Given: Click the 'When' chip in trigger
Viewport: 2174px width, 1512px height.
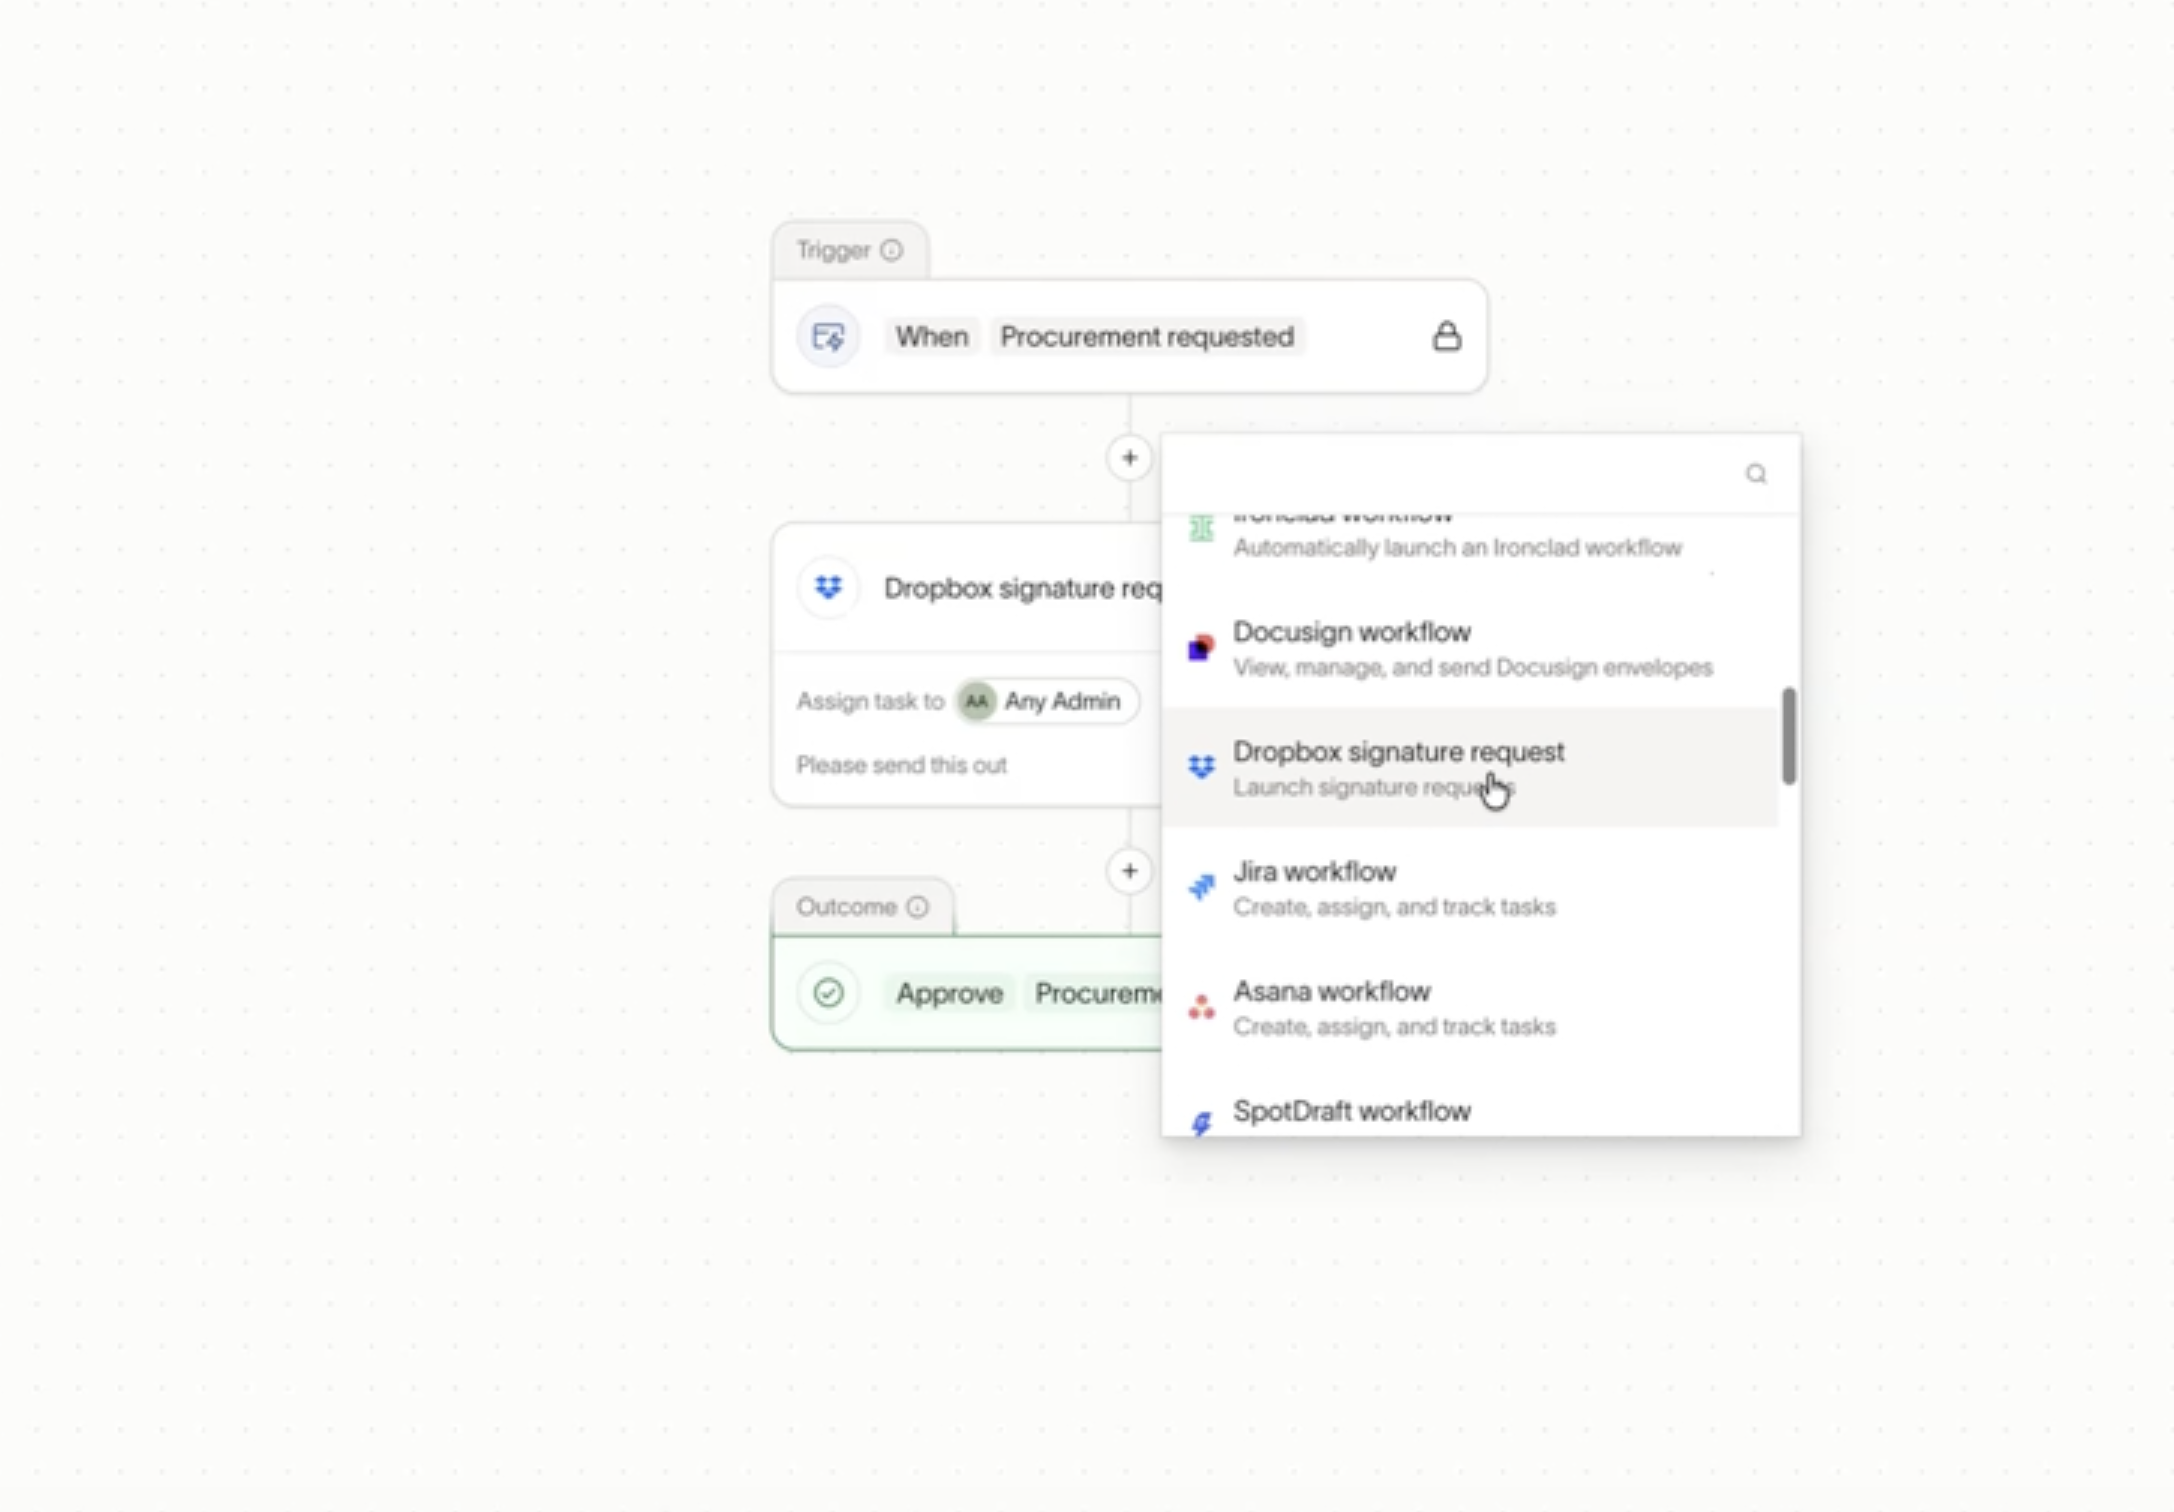Looking at the screenshot, I should click(x=932, y=337).
